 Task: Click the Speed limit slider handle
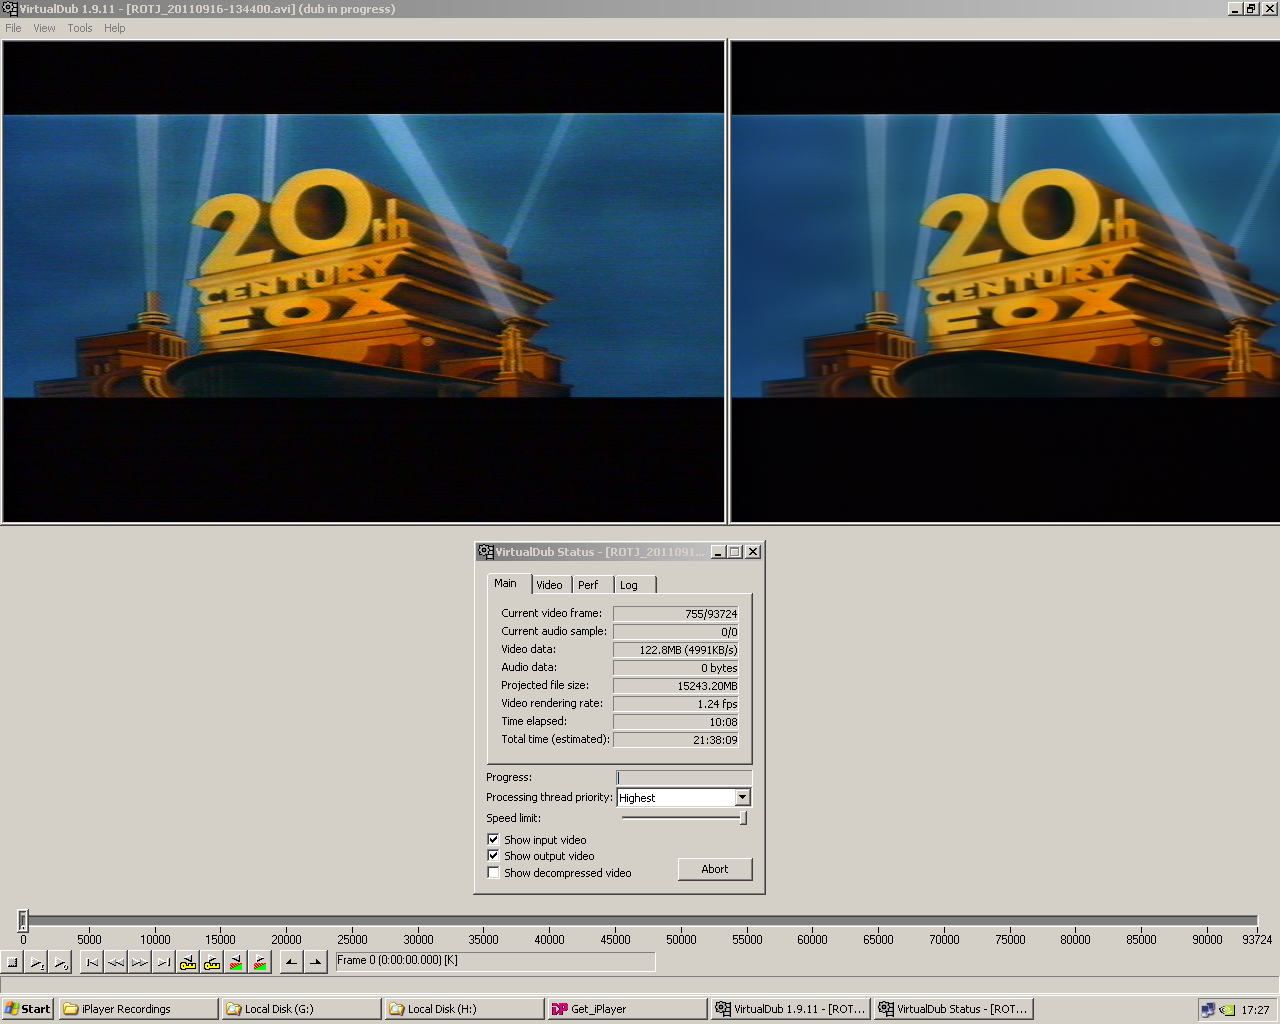(x=743, y=818)
